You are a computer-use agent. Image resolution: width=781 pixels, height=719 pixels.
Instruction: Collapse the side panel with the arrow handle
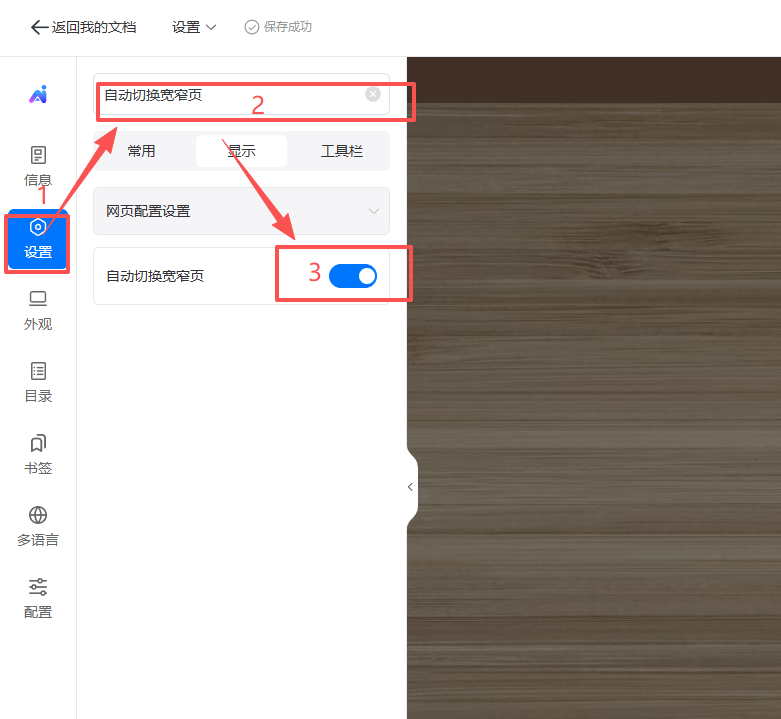click(x=410, y=487)
